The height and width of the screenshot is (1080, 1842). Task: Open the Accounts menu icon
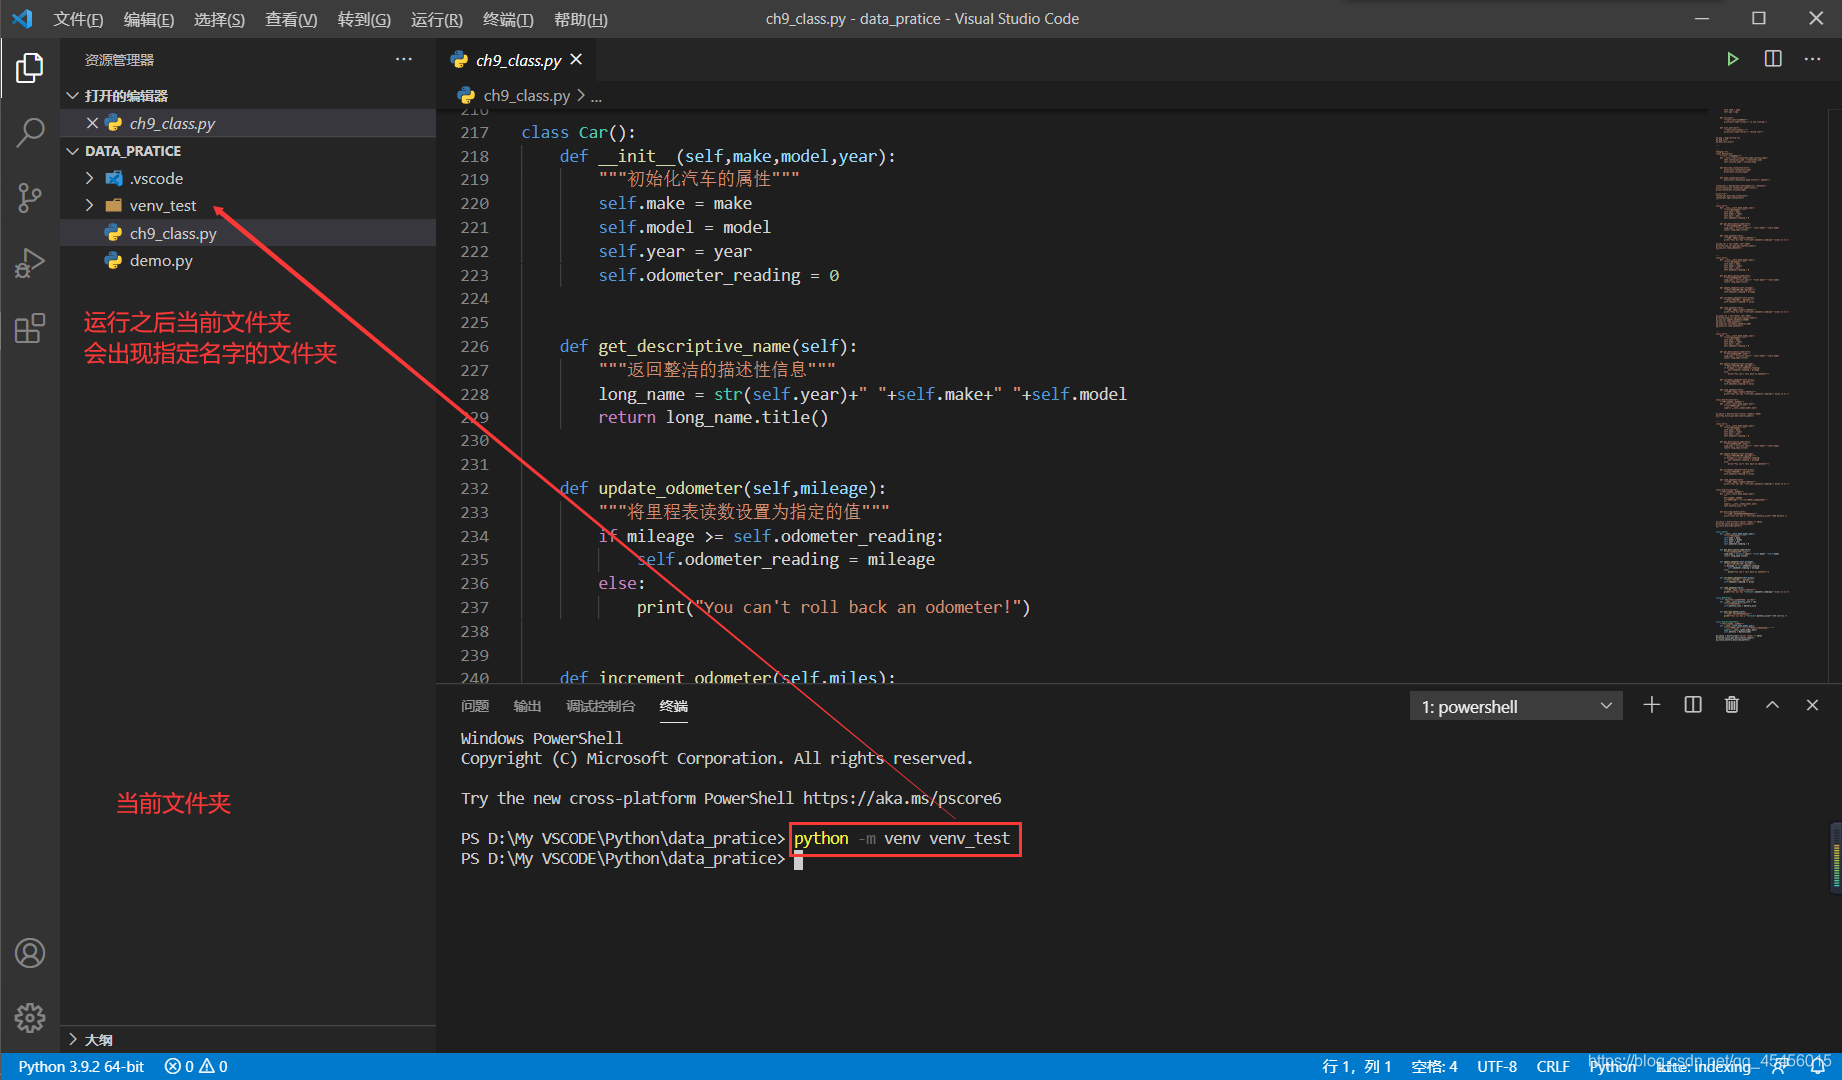[x=30, y=953]
